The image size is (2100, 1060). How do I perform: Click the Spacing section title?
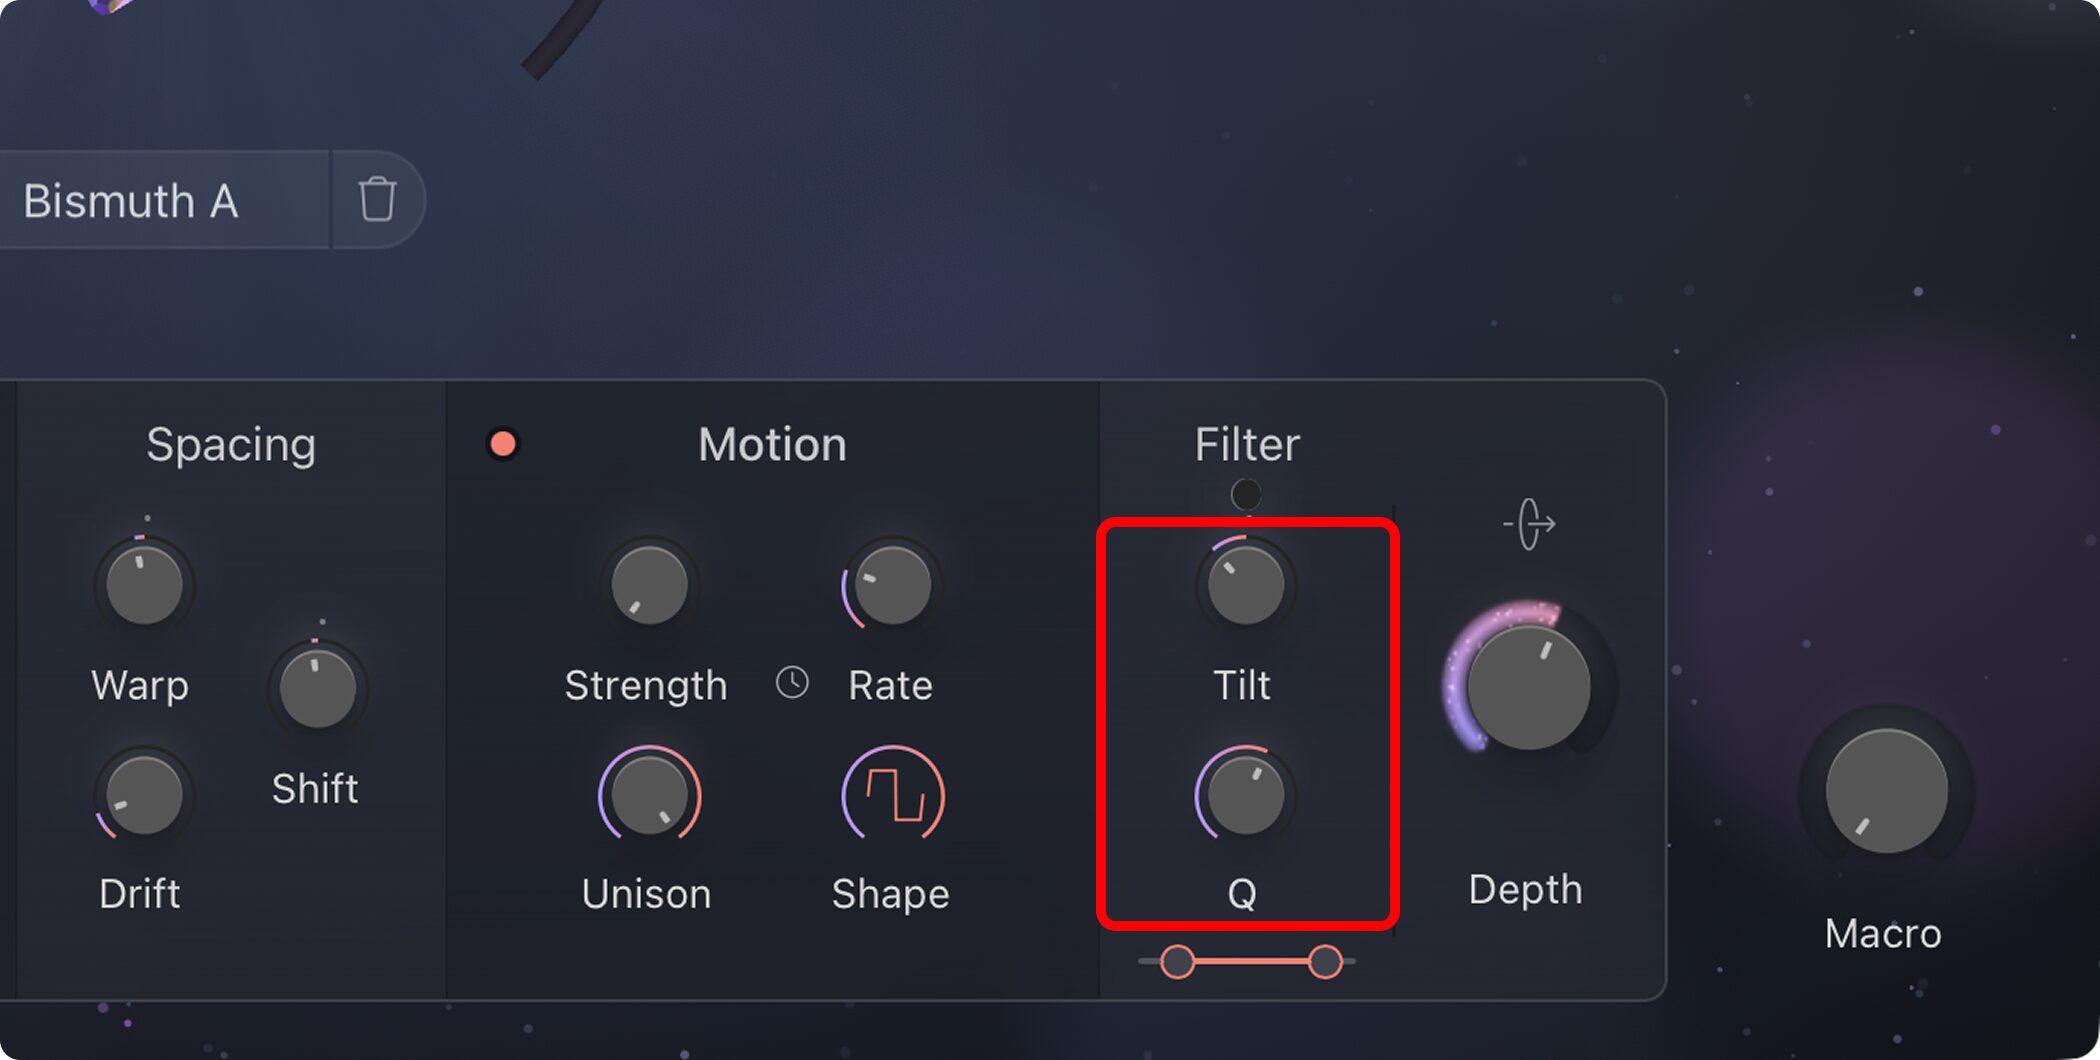pos(231,445)
